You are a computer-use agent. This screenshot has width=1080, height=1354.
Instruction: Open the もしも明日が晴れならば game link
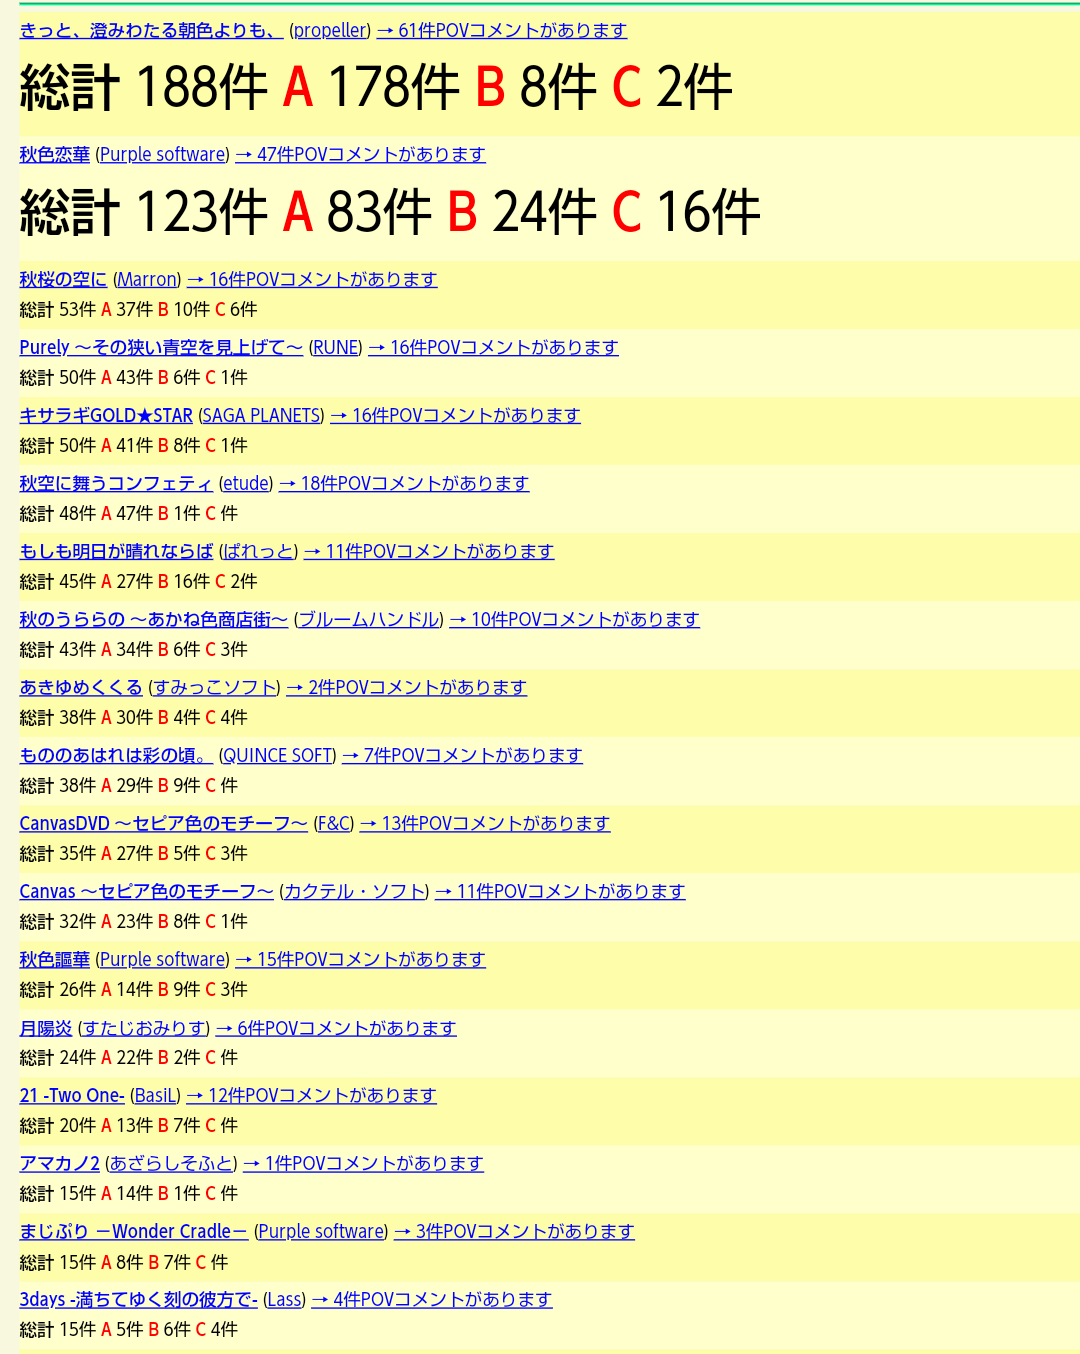click(116, 552)
